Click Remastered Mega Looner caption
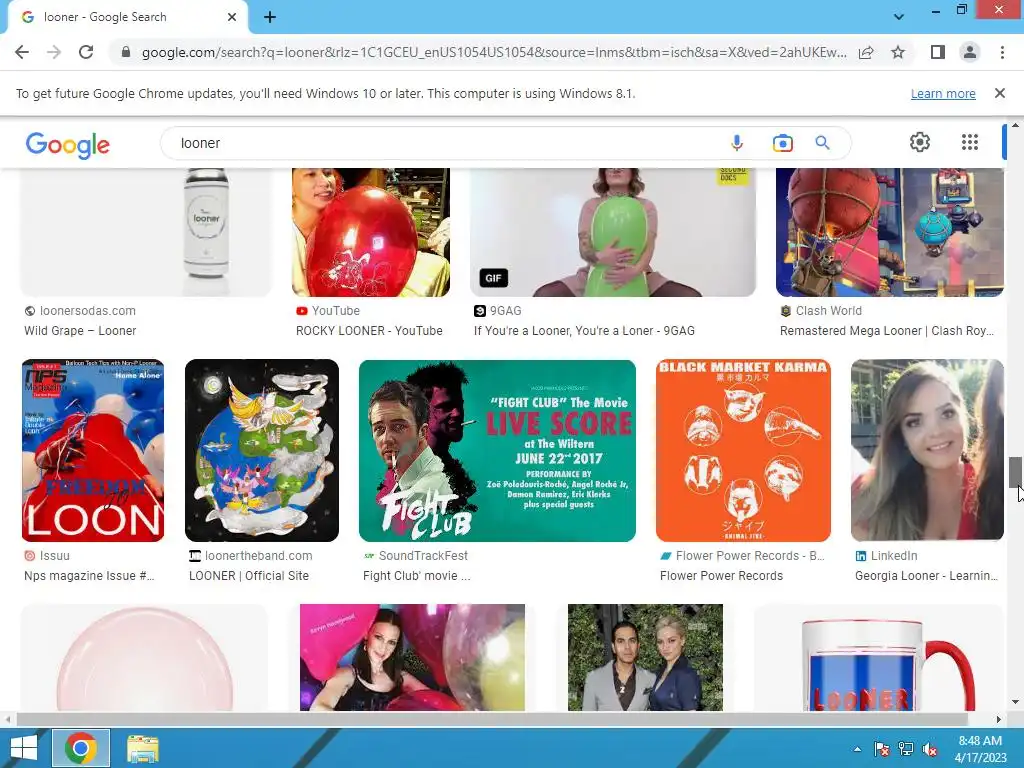This screenshot has width=1024, height=768. (887, 330)
